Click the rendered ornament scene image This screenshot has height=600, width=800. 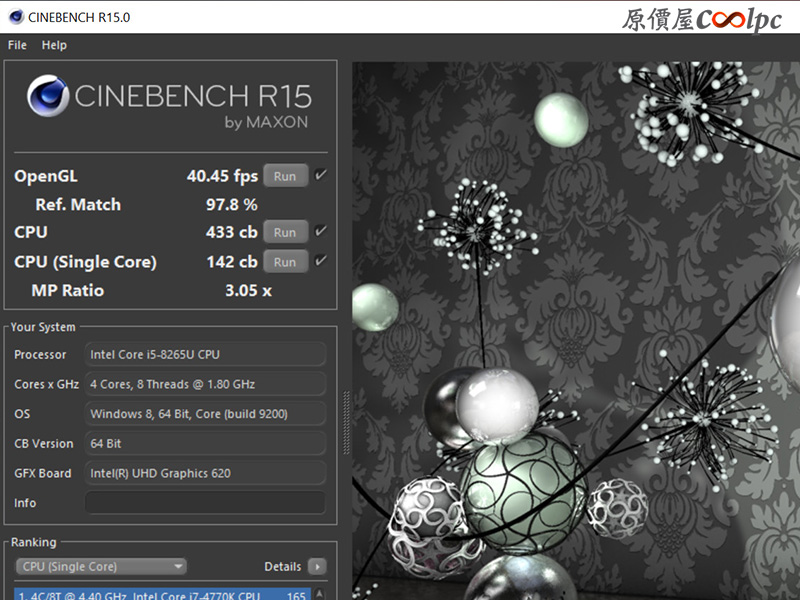576,331
